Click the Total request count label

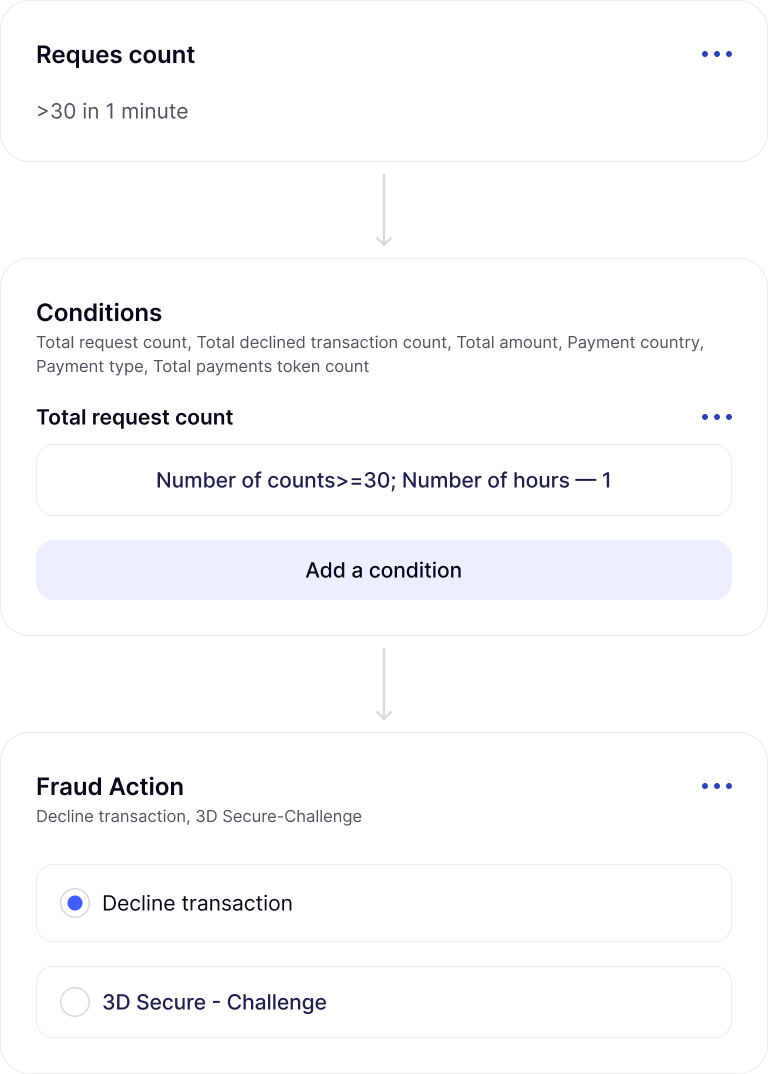(x=135, y=417)
